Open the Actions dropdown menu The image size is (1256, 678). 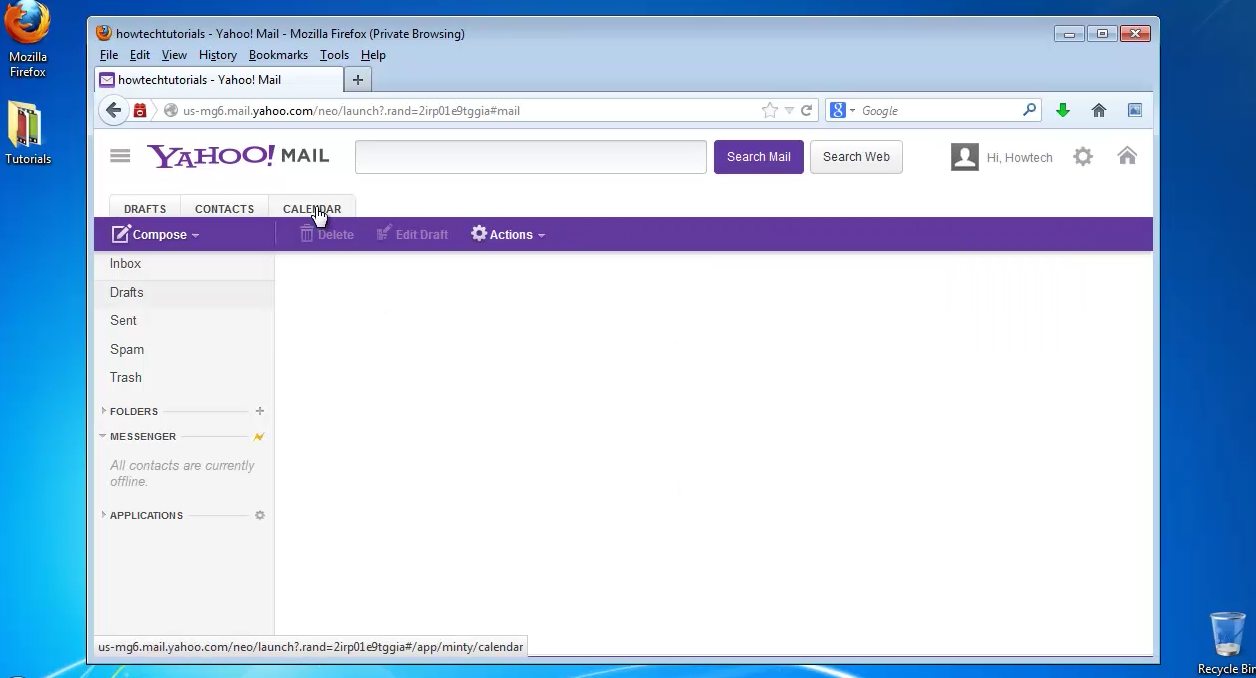(508, 234)
